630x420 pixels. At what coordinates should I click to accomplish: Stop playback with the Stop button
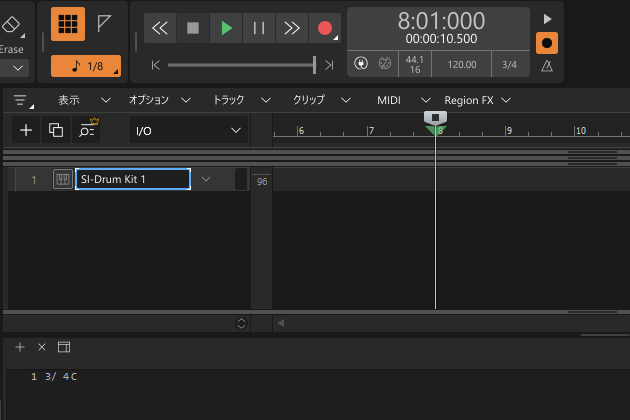pyautogui.click(x=193, y=28)
